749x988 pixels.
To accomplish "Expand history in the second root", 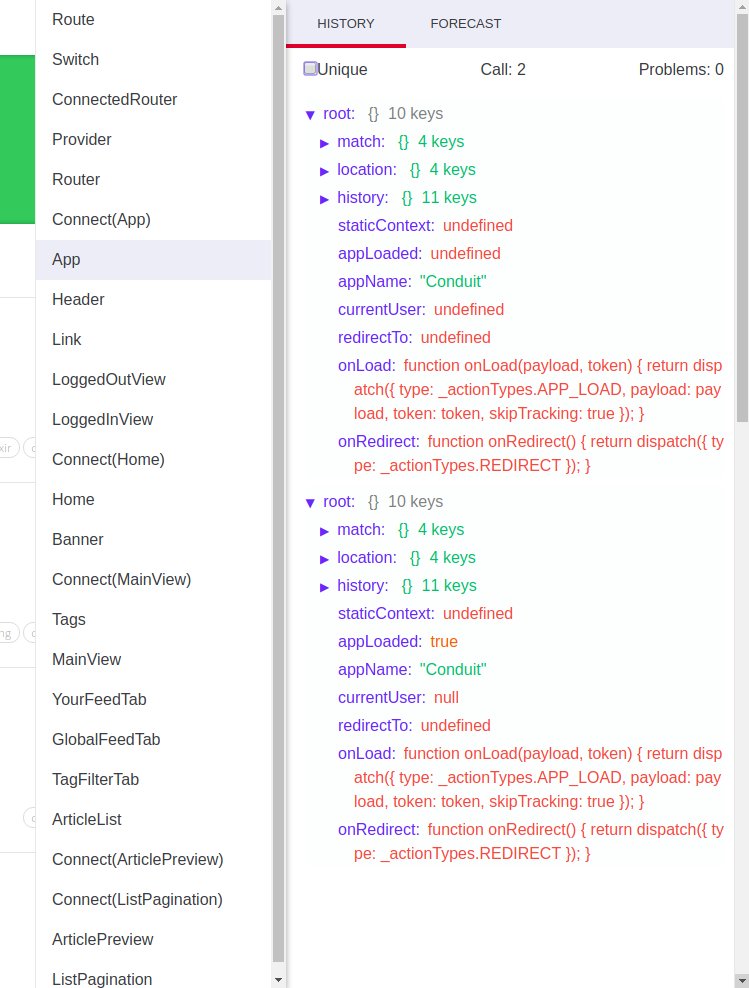I will click(324, 587).
